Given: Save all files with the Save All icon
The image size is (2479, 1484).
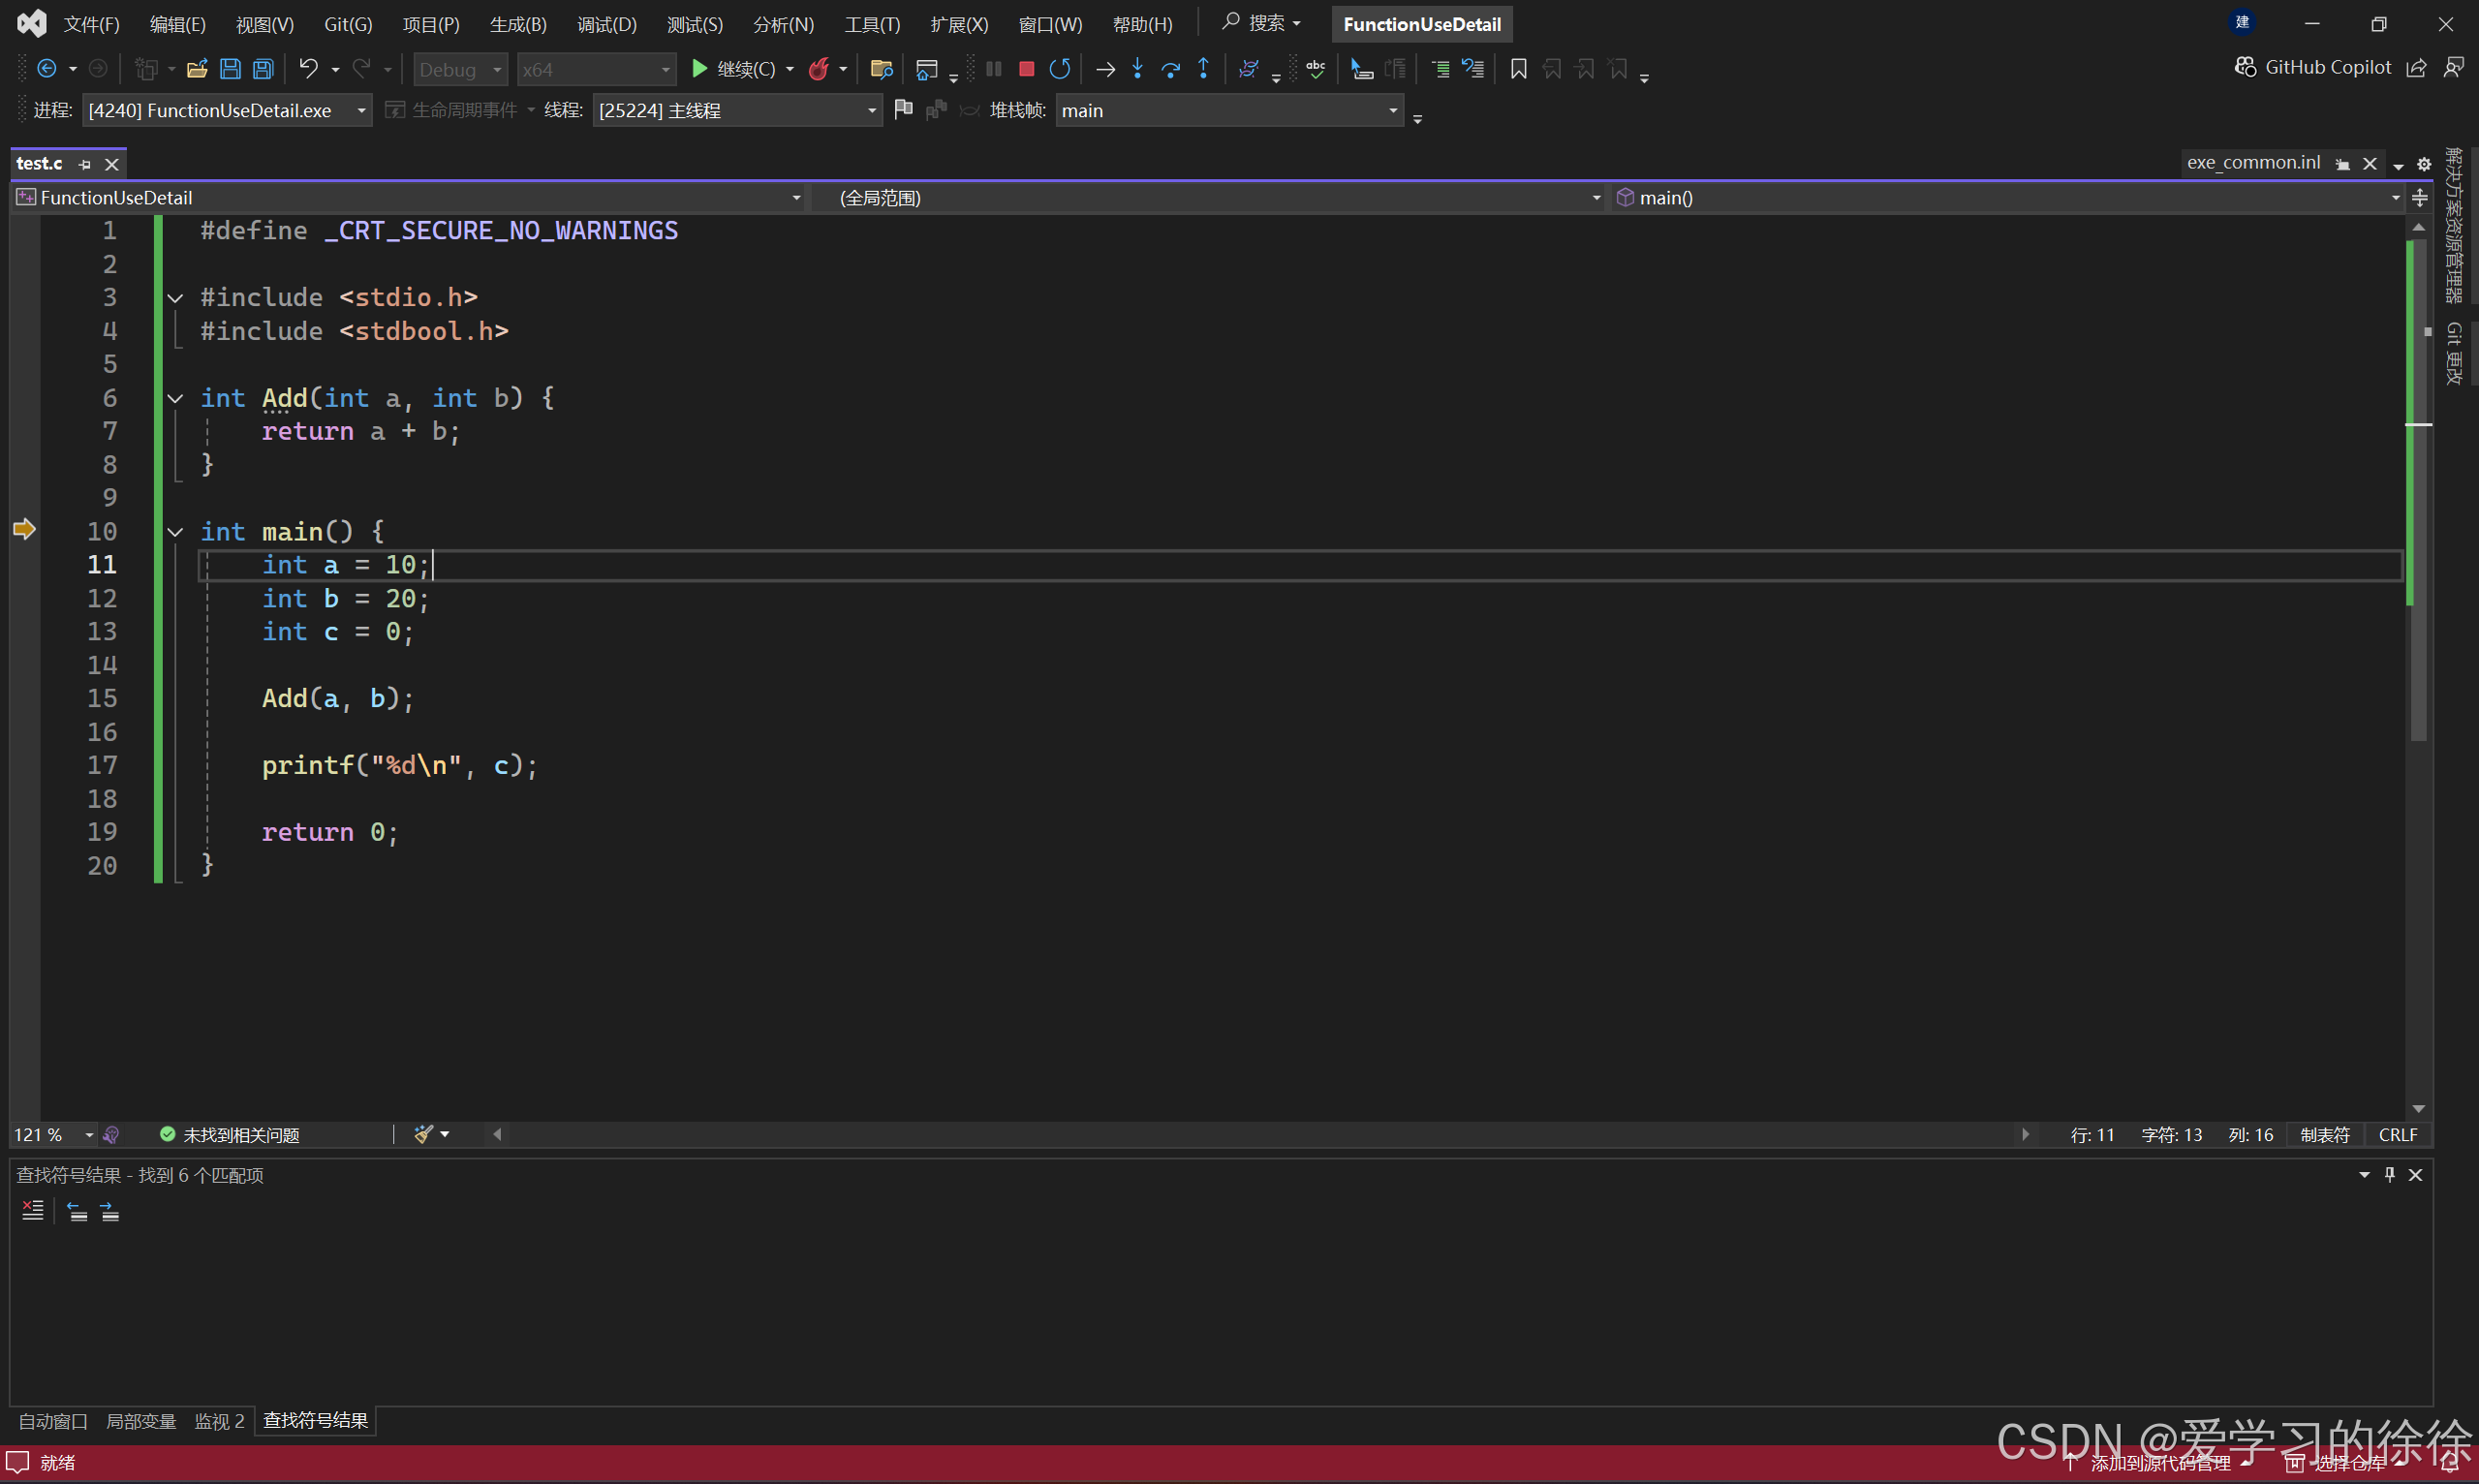Looking at the screenshot, I should tap(263, 69).
